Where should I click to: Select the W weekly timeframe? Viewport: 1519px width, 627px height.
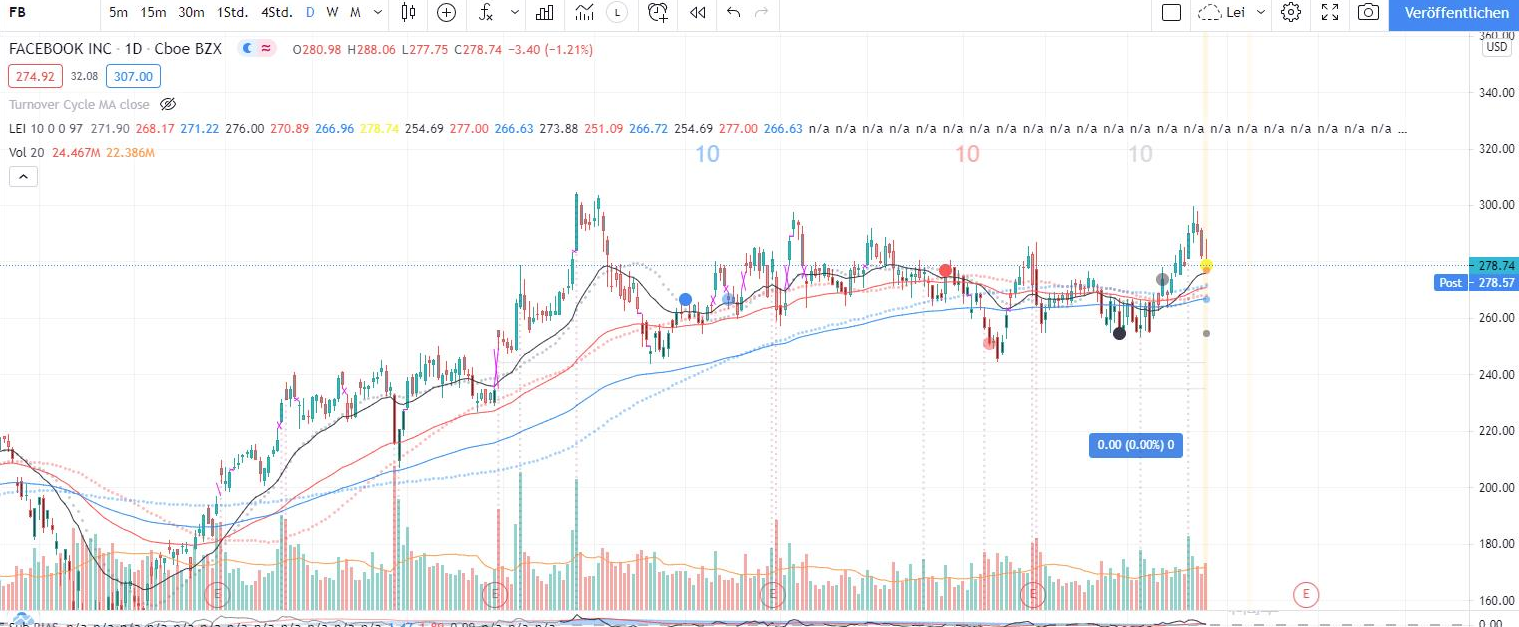tap(332, 12)
